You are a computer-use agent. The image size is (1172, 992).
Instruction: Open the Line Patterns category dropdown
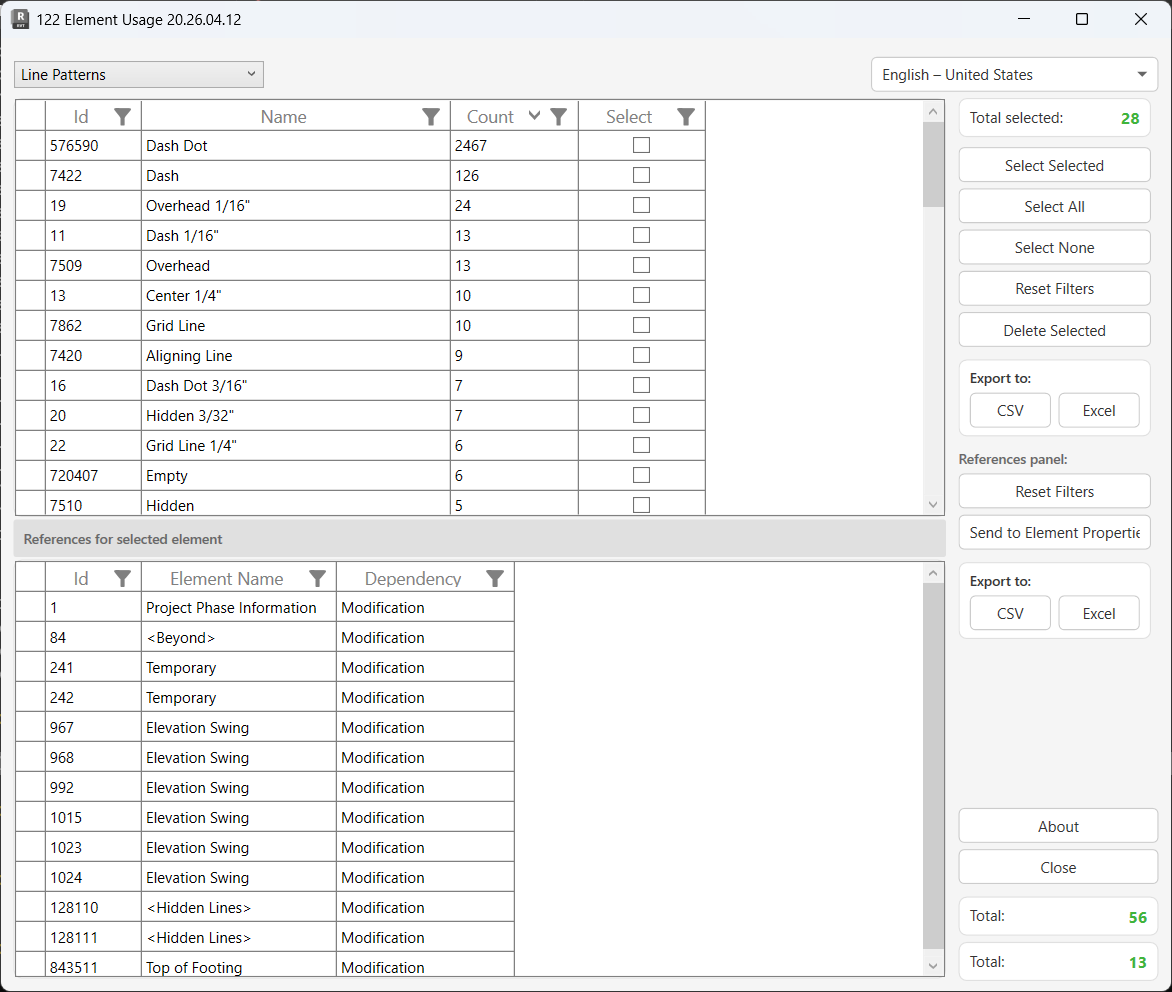[138, 74]
